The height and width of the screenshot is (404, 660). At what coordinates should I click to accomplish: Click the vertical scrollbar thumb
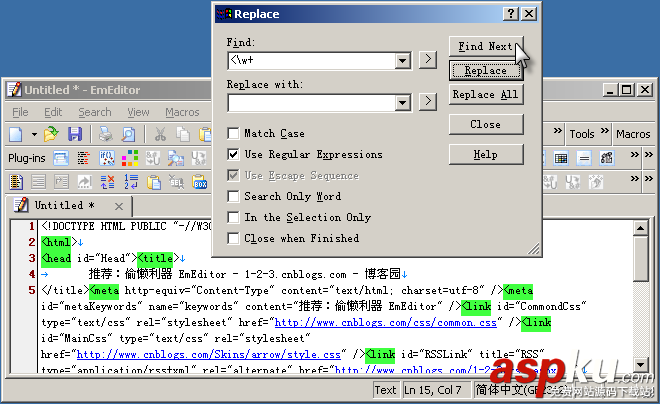pos(641,259)
